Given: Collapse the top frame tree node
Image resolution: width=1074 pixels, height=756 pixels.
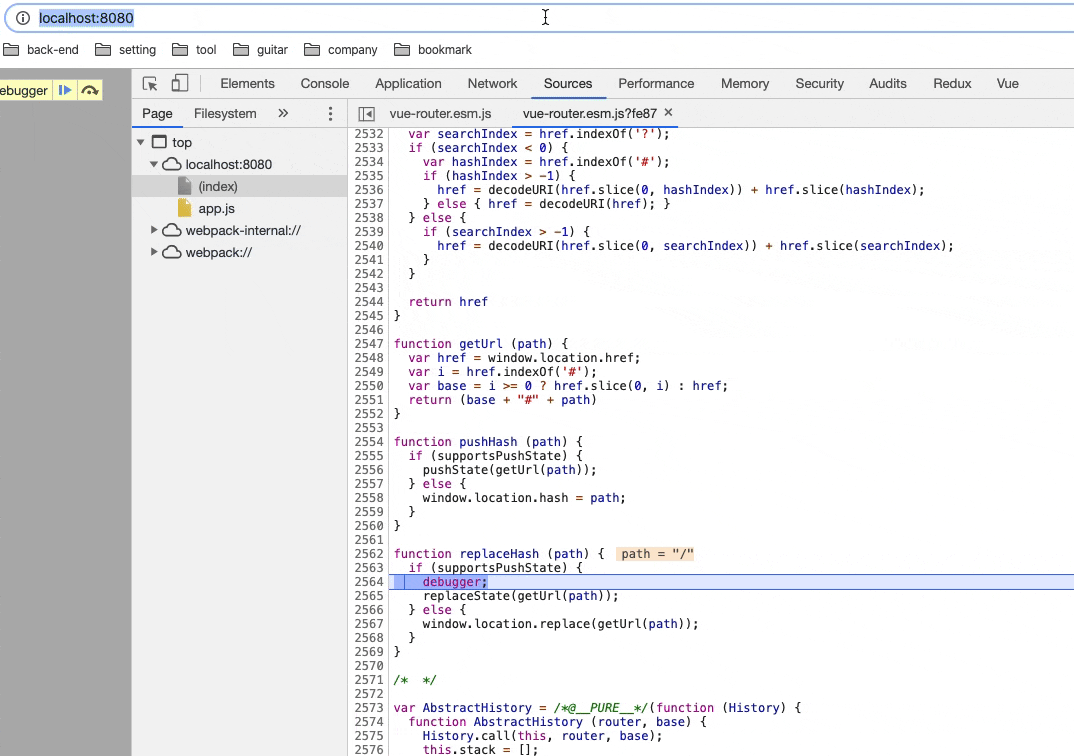Looking at the screenshot, I should pos(140,142).
